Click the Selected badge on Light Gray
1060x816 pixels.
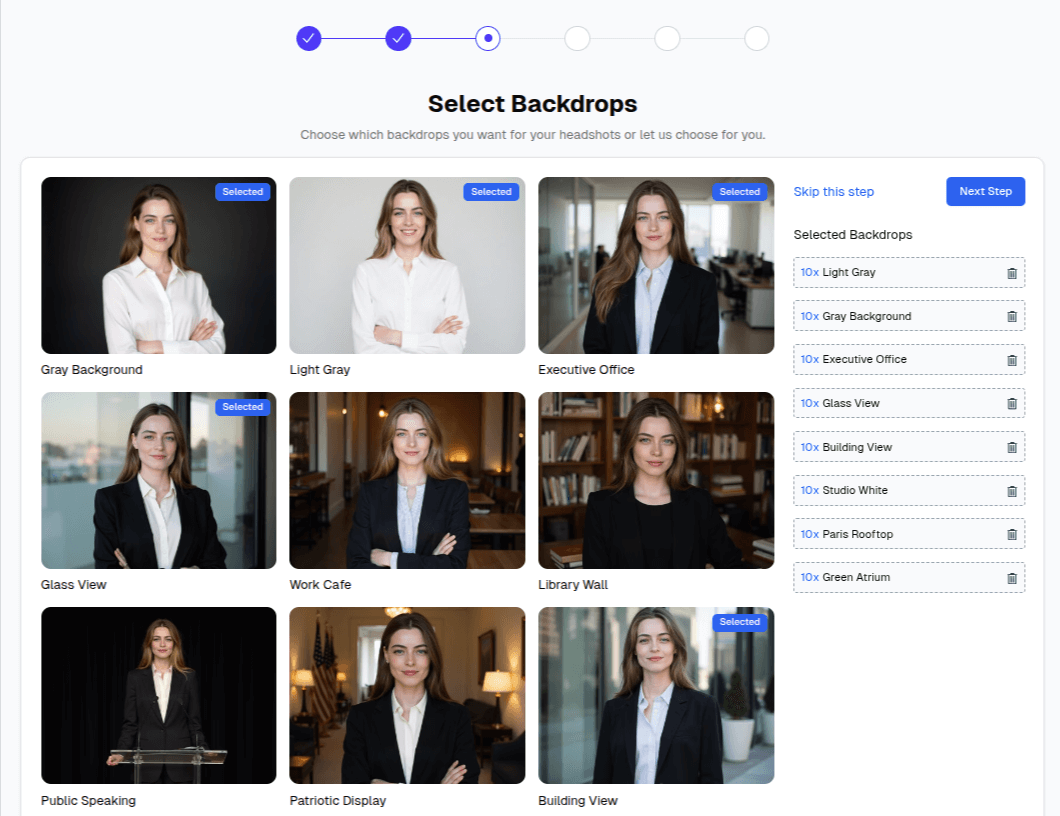pos(491,192)
